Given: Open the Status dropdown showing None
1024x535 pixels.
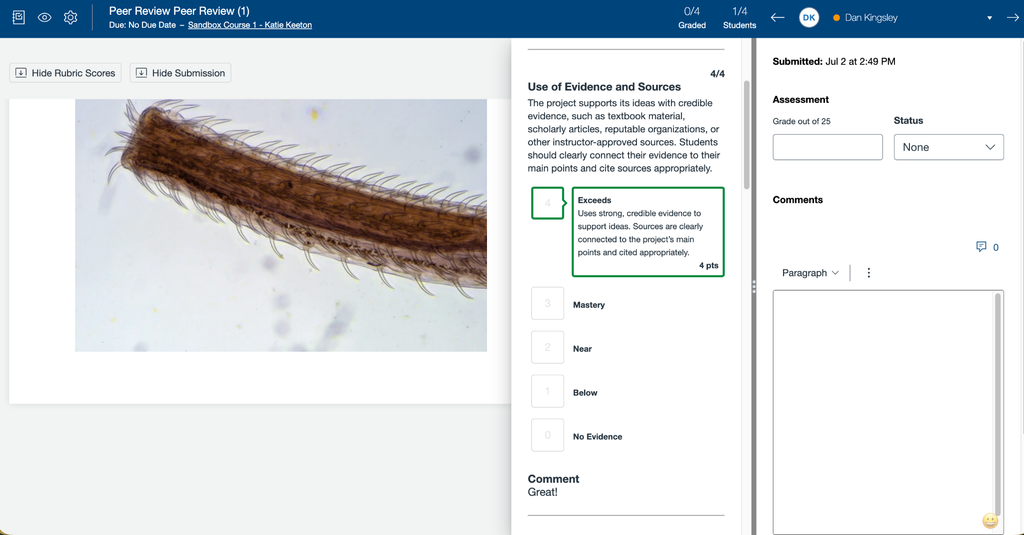Looking at the screenshot, I should (948, 147).
